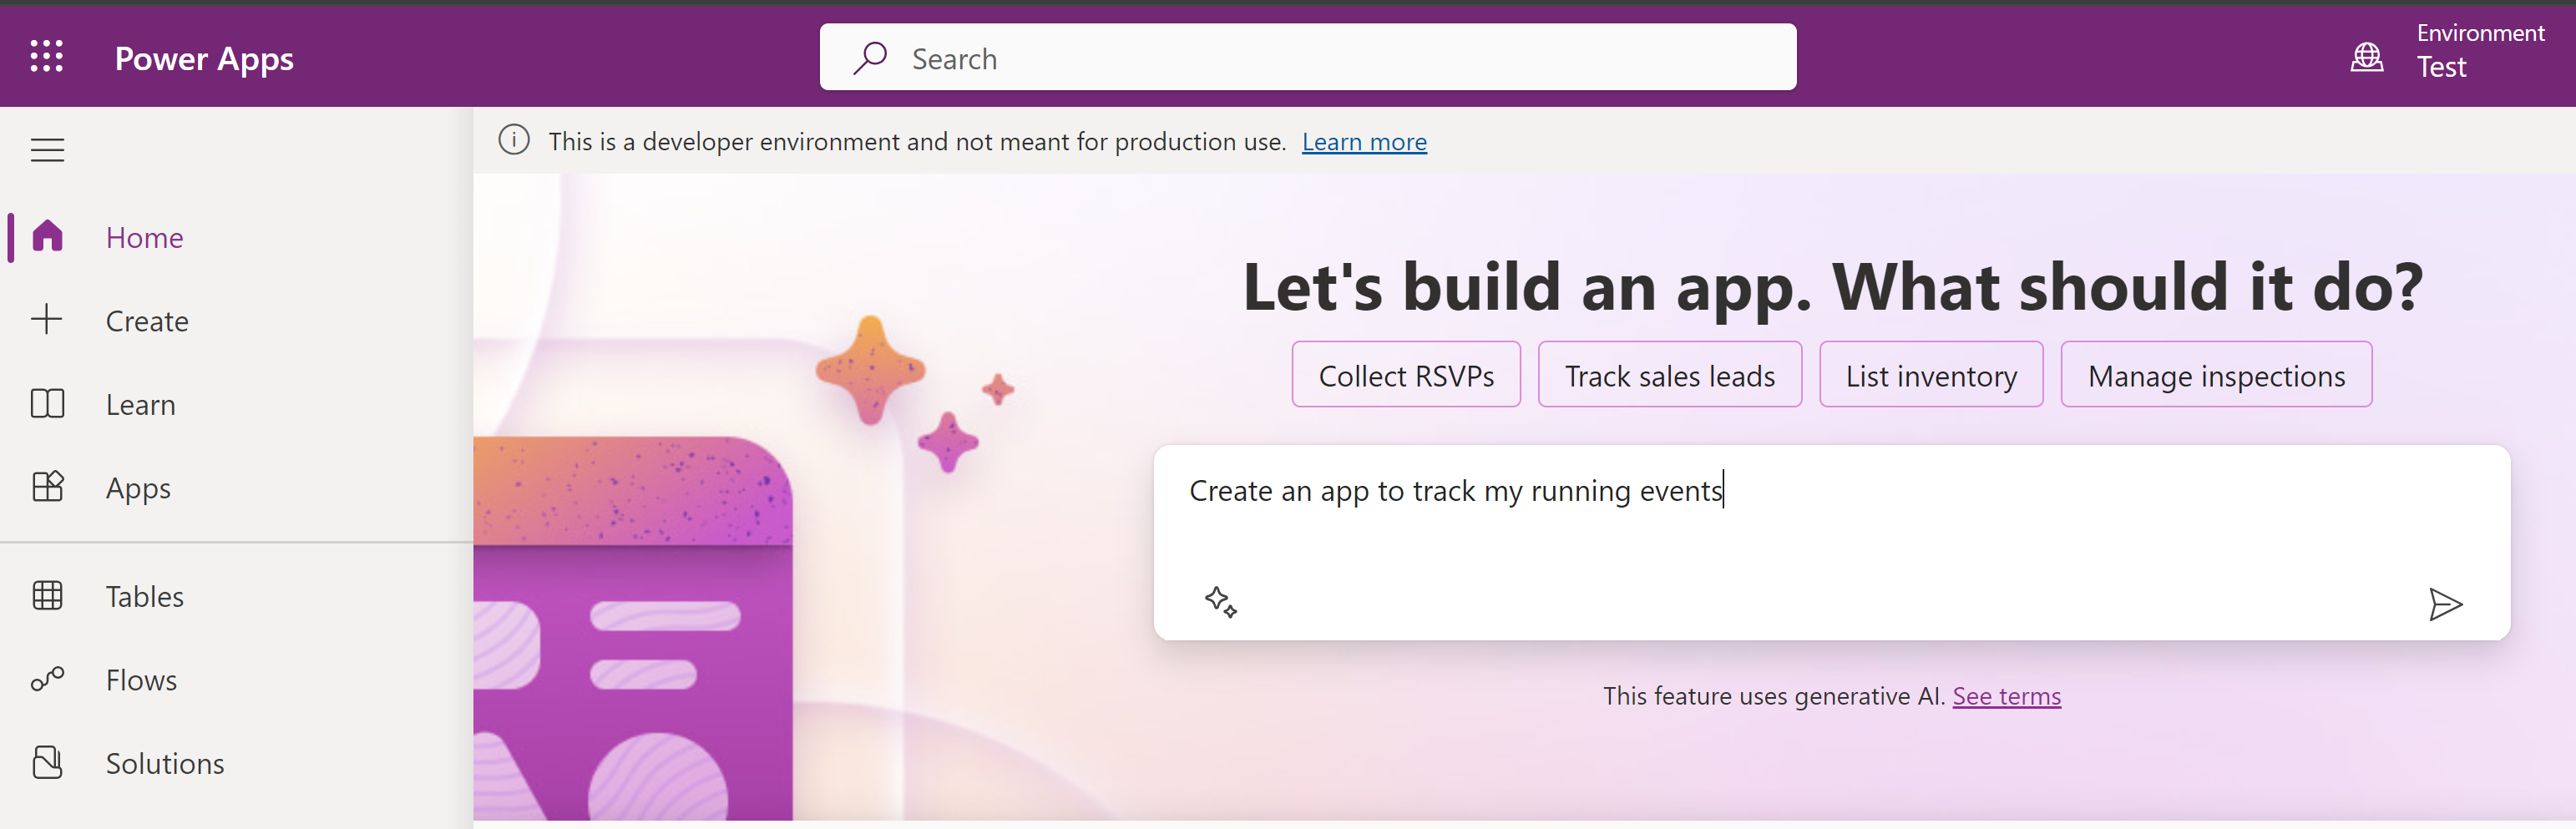Choose the Track sales leads suggestion
Image resolution: width=2576 pixels, height=829 pixels.
click(1669, 375)
